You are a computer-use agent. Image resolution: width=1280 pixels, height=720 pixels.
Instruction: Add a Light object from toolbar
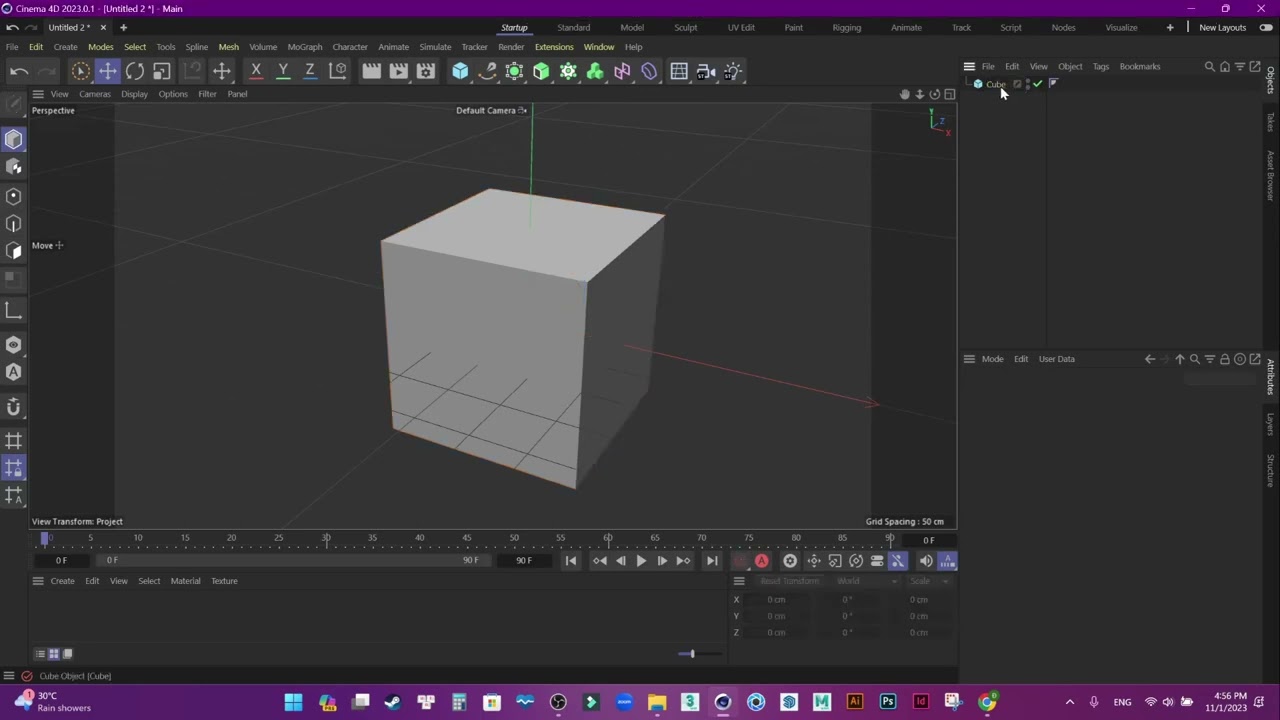[733, 71]
